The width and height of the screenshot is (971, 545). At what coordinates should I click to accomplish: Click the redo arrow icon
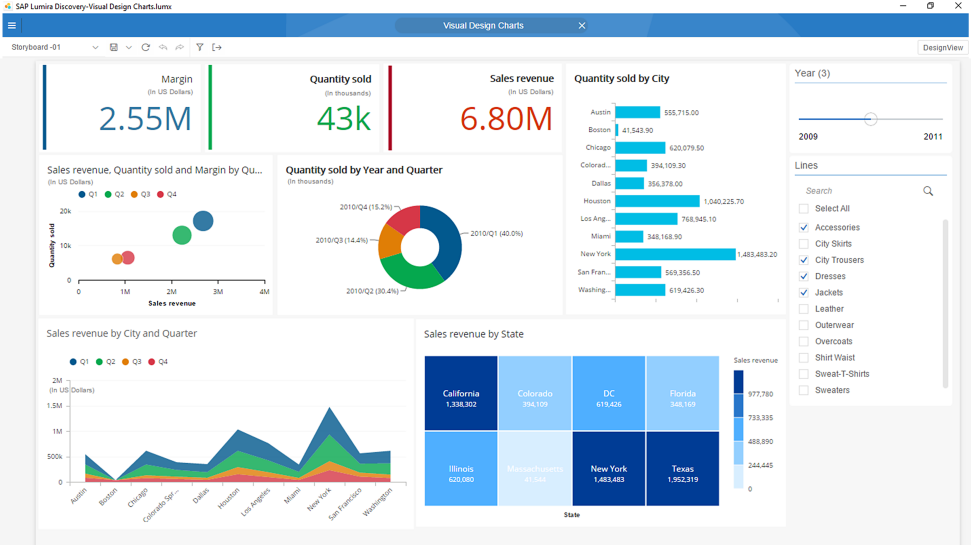(180, 47)
